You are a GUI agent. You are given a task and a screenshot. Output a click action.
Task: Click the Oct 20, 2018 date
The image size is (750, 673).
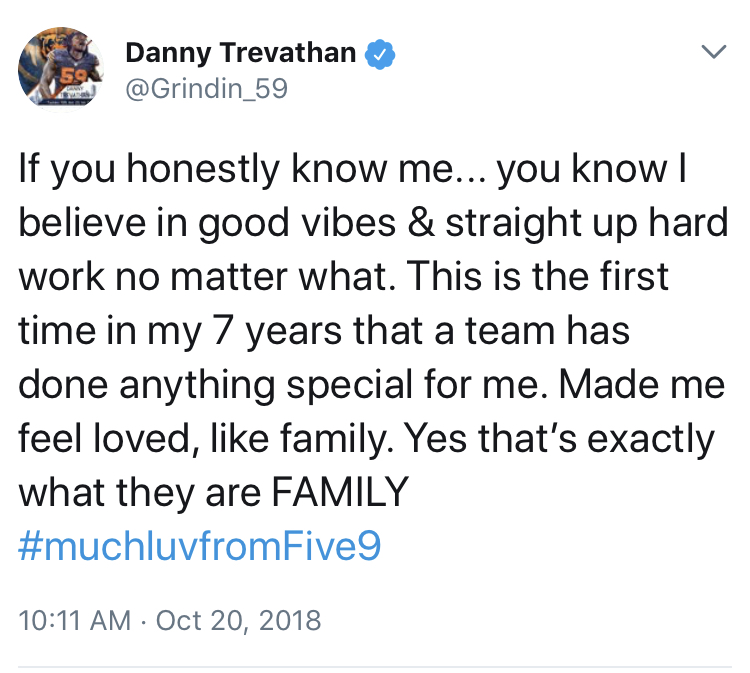[238, 621]
